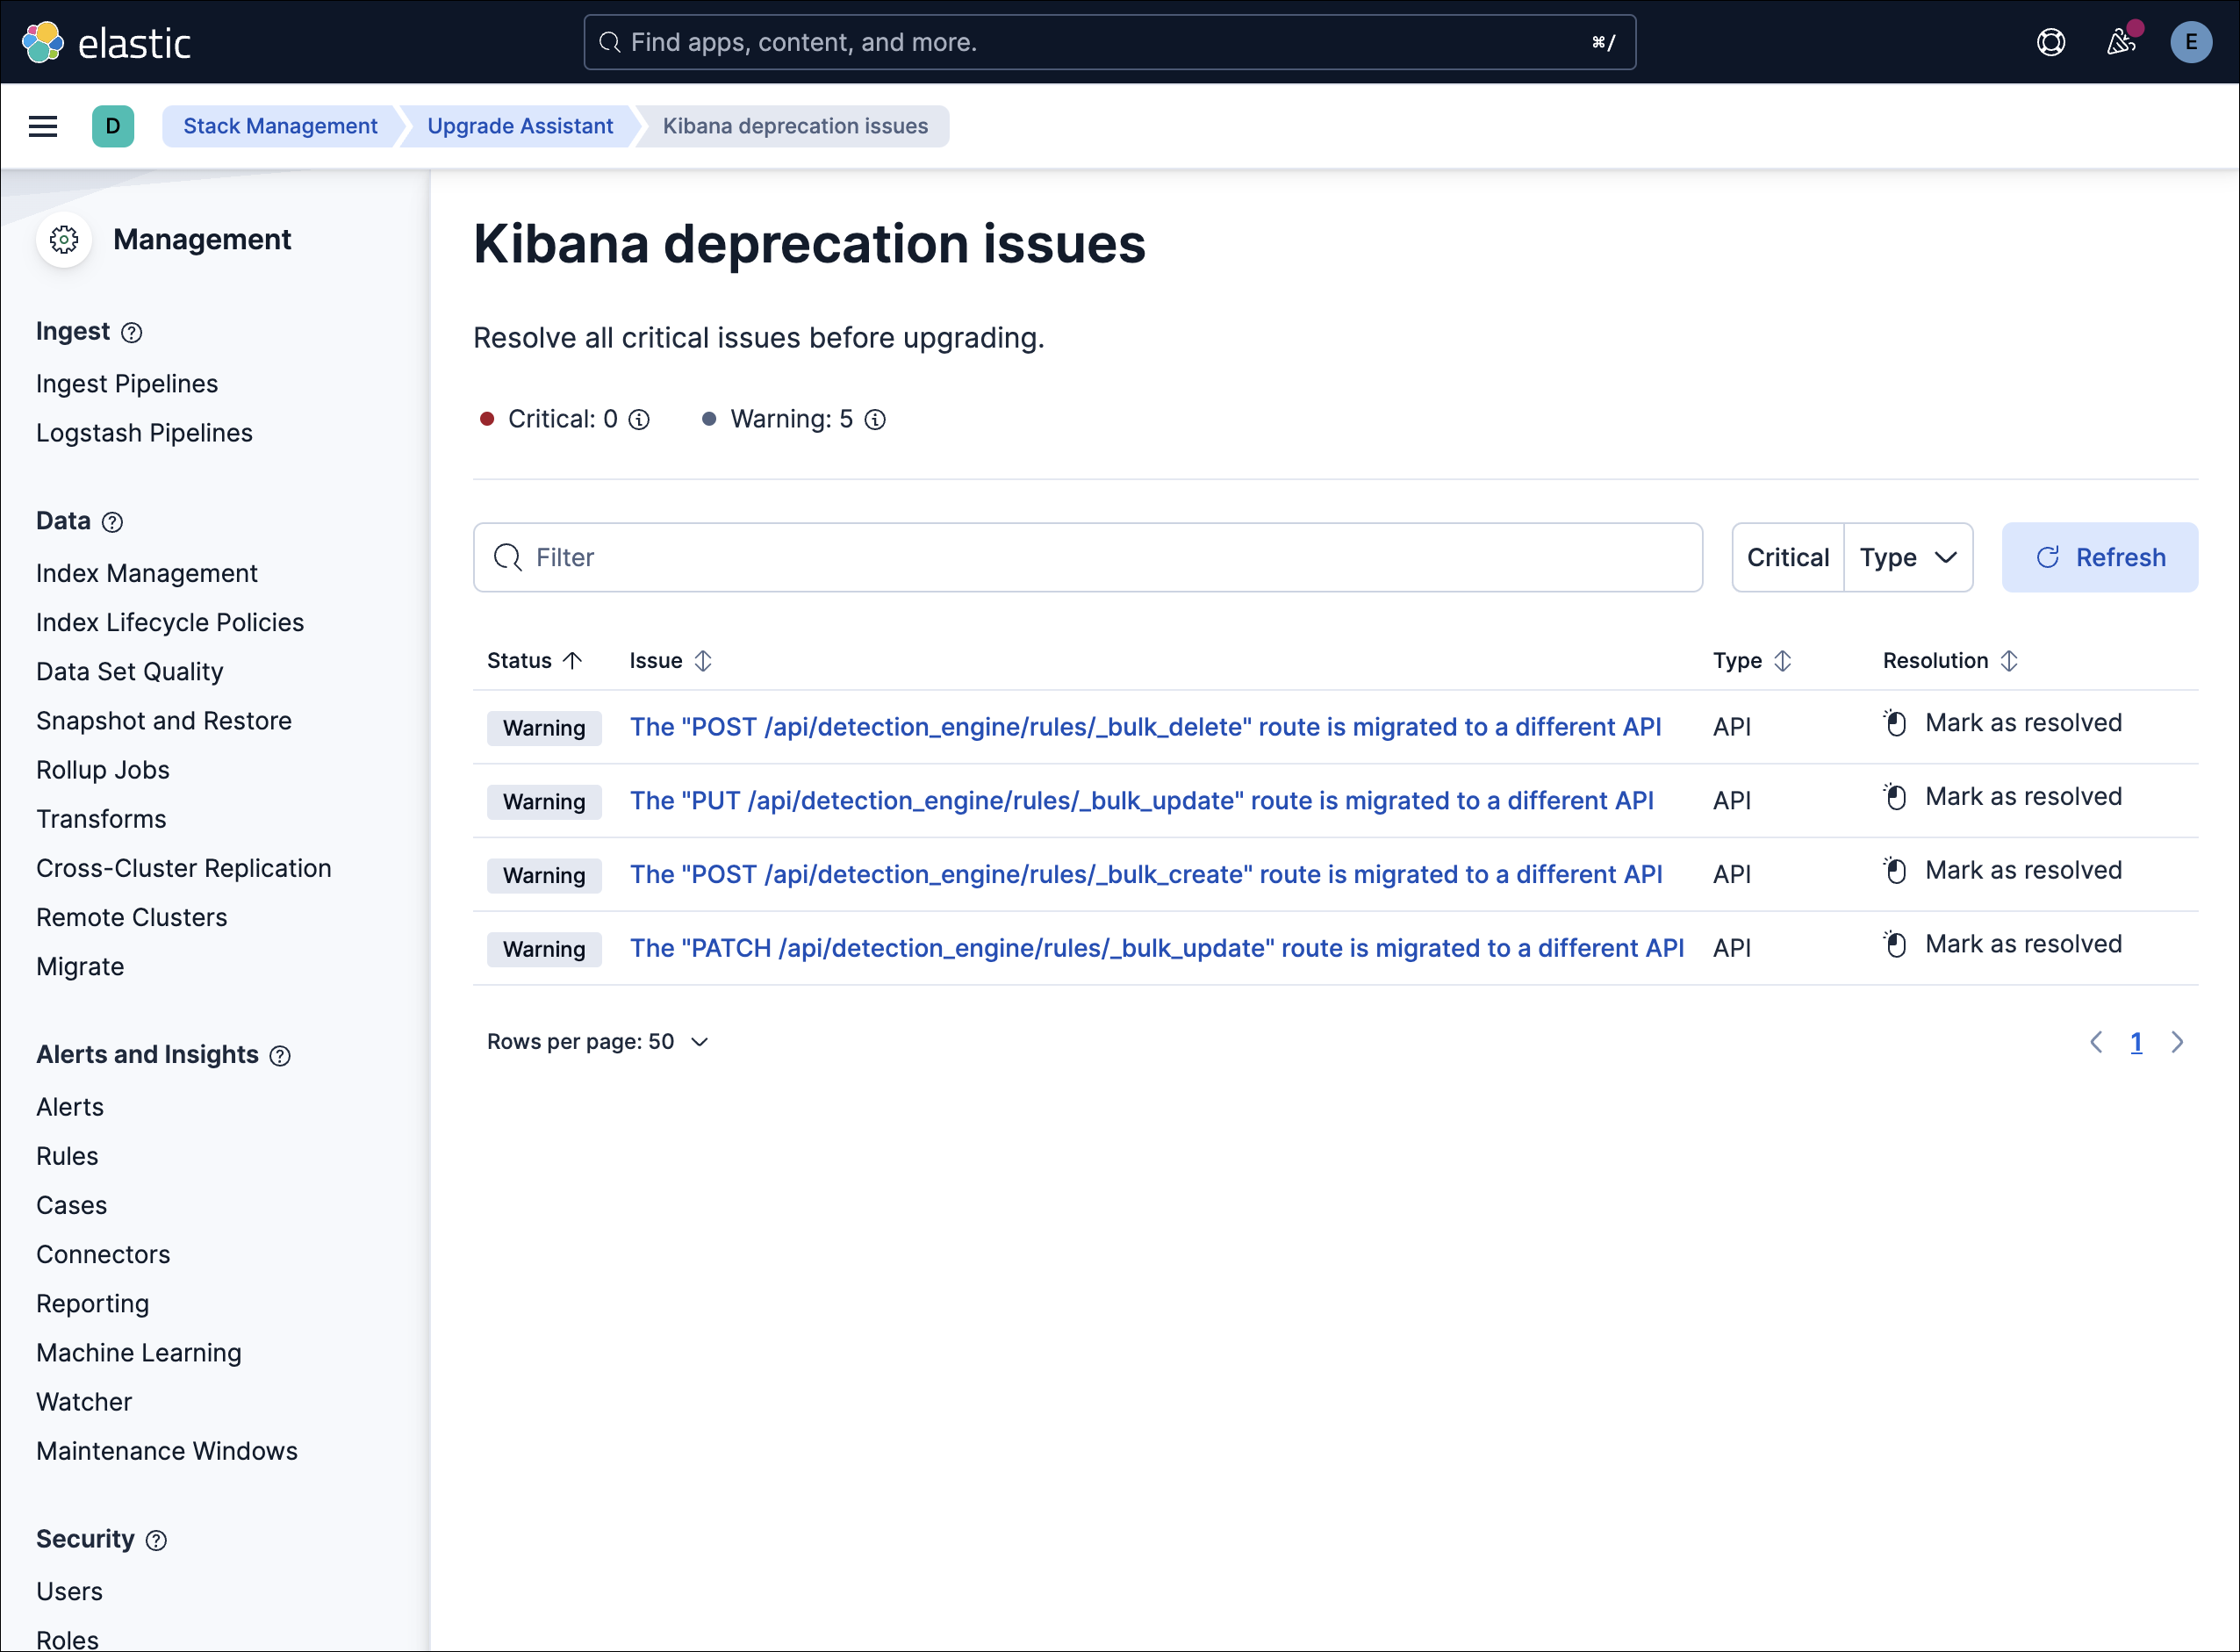This screenshot has width=2240, height=1652.
Task: Go to Upgrade Assistant breadcrumb
Action: click(x=520, y=126)
